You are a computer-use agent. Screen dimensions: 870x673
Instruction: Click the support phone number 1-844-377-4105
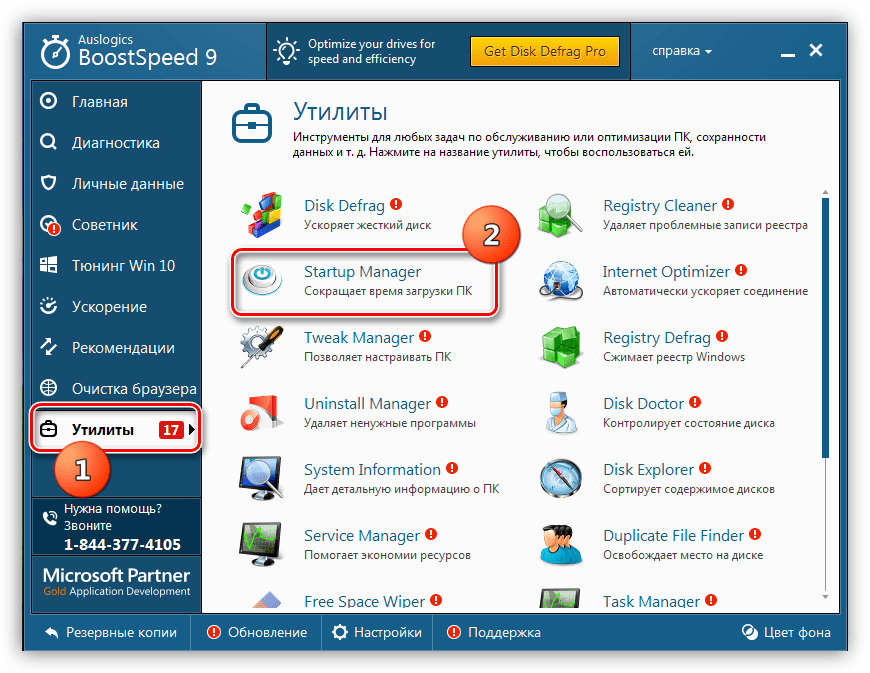point(122,544)
